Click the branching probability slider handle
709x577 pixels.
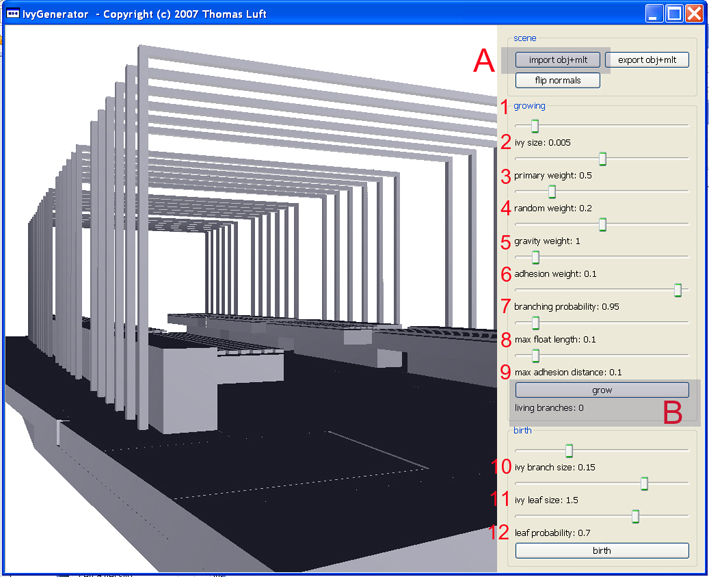pyautogui.click(x=678, y=290)
